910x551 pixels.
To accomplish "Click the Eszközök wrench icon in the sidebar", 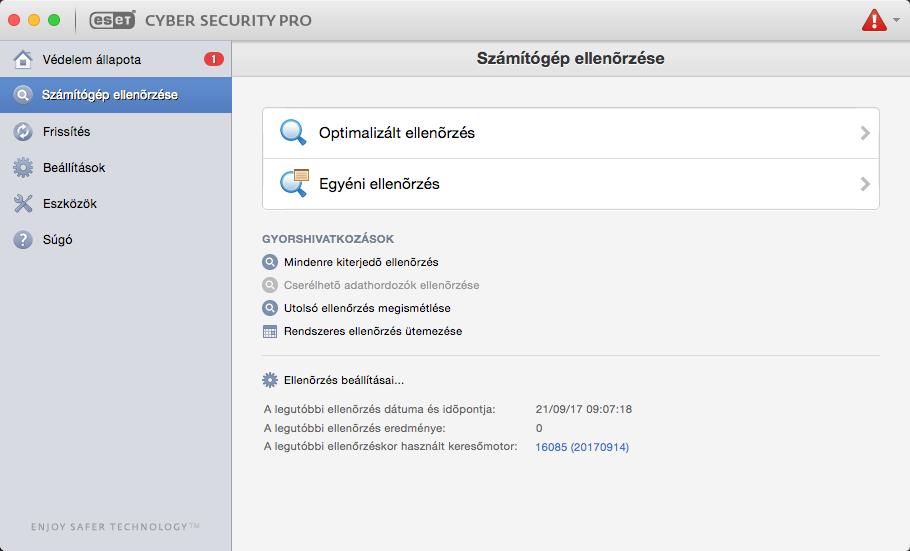I will [23, 203].
